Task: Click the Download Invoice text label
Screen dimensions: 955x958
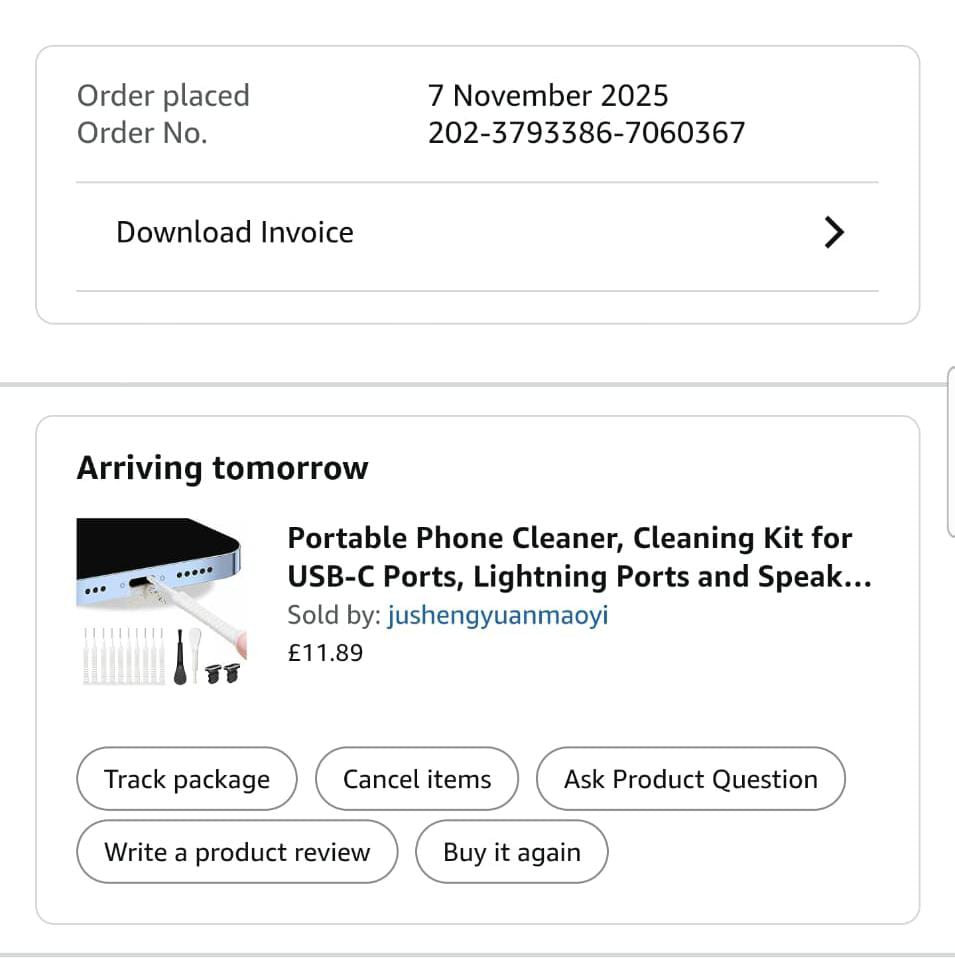Action: pos(235,233)
